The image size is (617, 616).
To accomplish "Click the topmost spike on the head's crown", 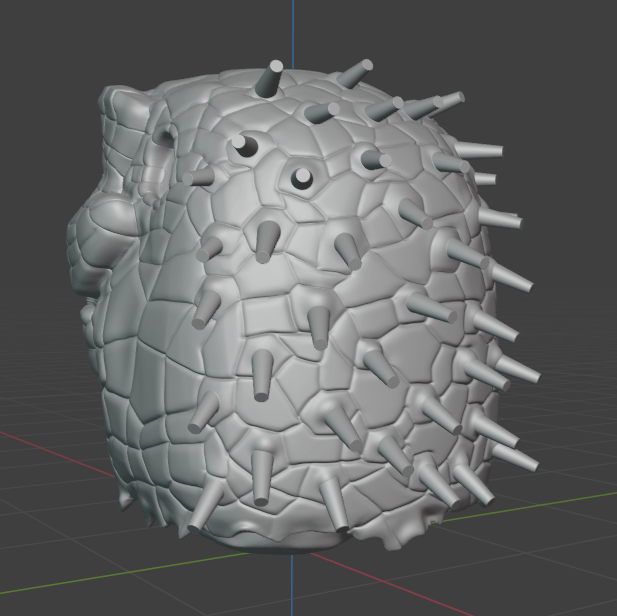I will coord(270,80).
